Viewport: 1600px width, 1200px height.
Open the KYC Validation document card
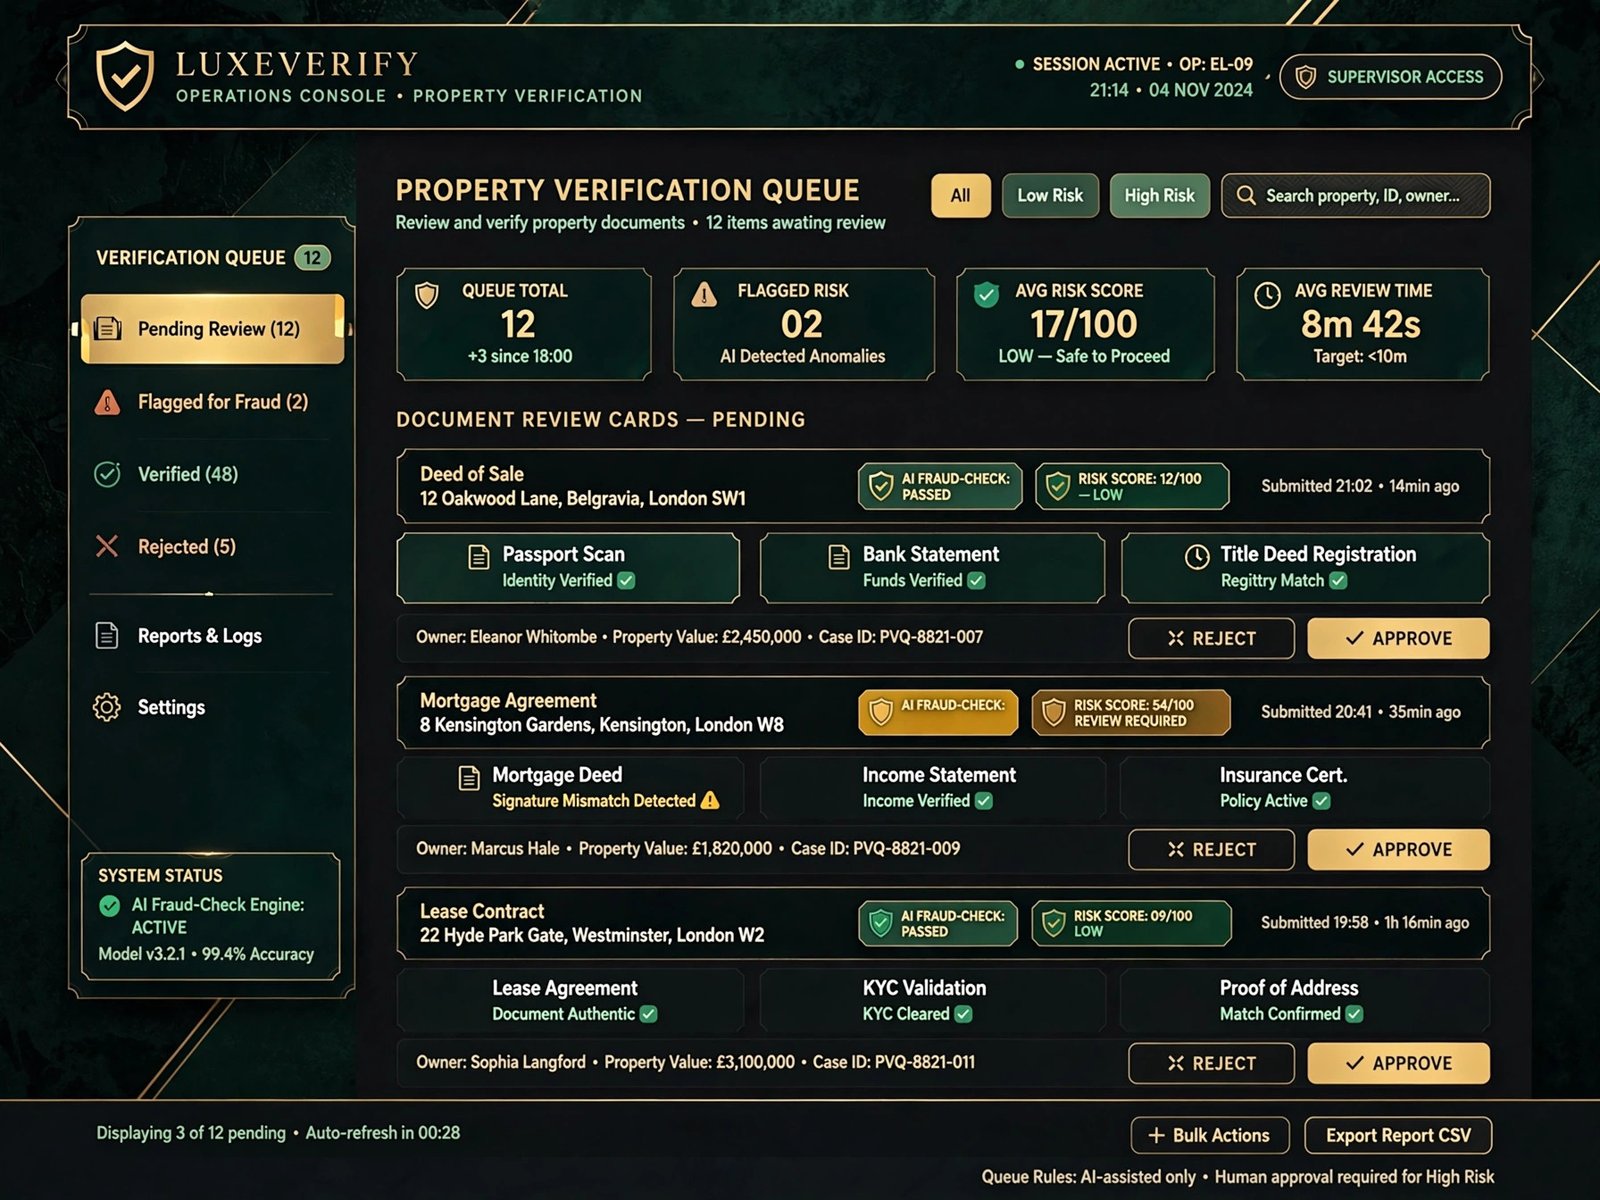pos(932,1000)
